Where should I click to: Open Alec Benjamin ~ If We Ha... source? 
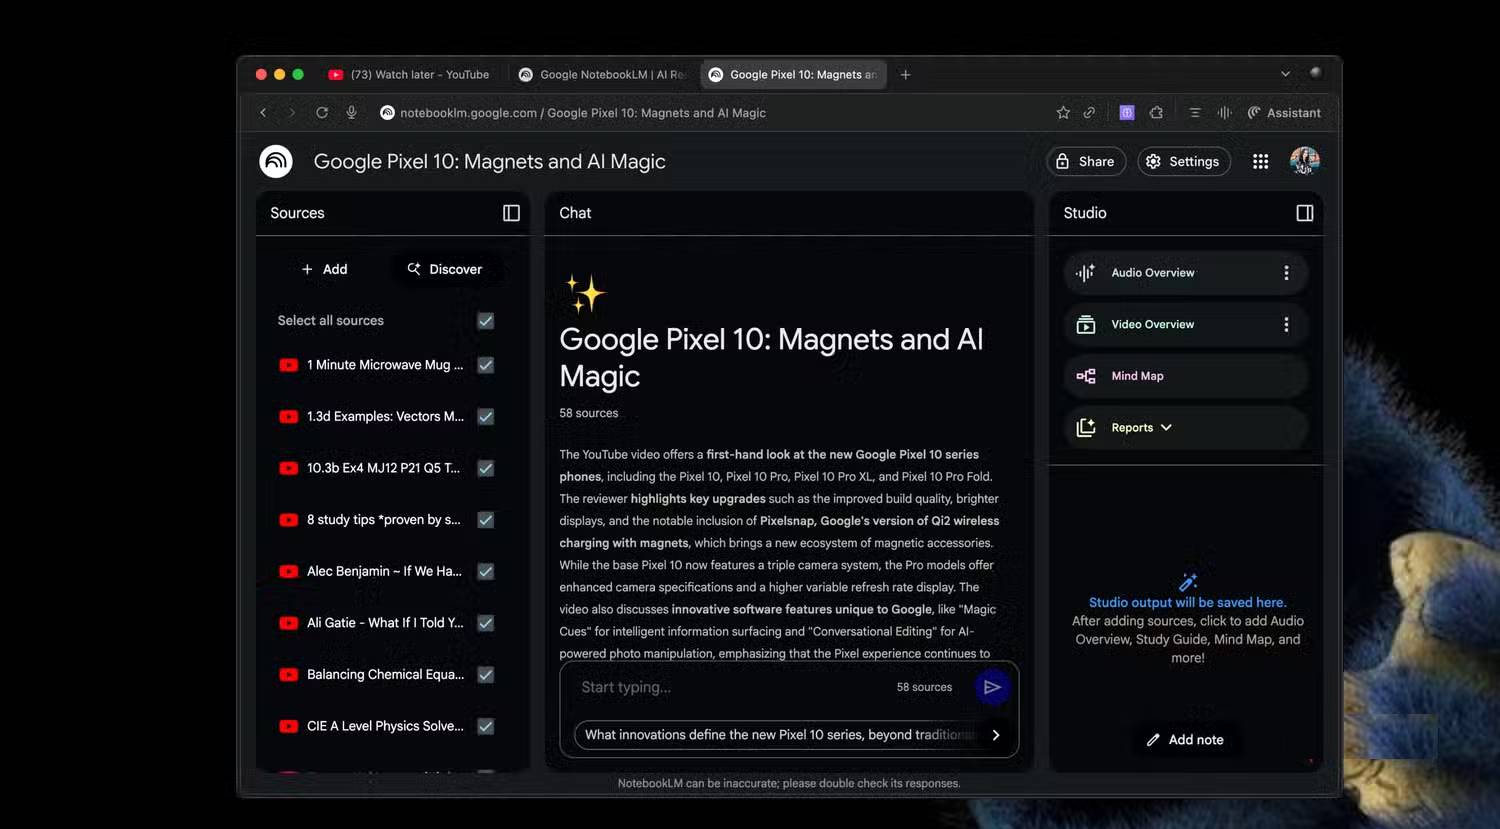pos(384,571)
